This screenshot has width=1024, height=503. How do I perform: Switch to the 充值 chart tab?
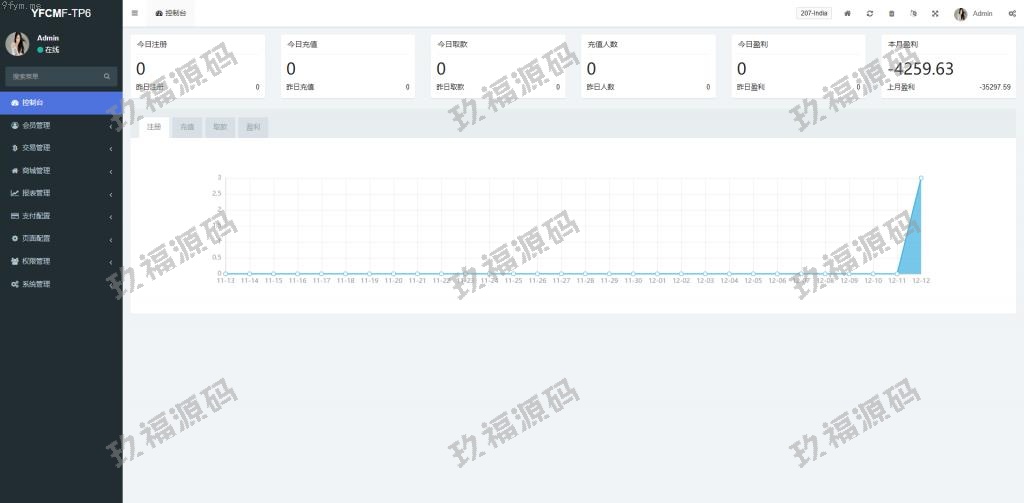[x=187, y=127]
